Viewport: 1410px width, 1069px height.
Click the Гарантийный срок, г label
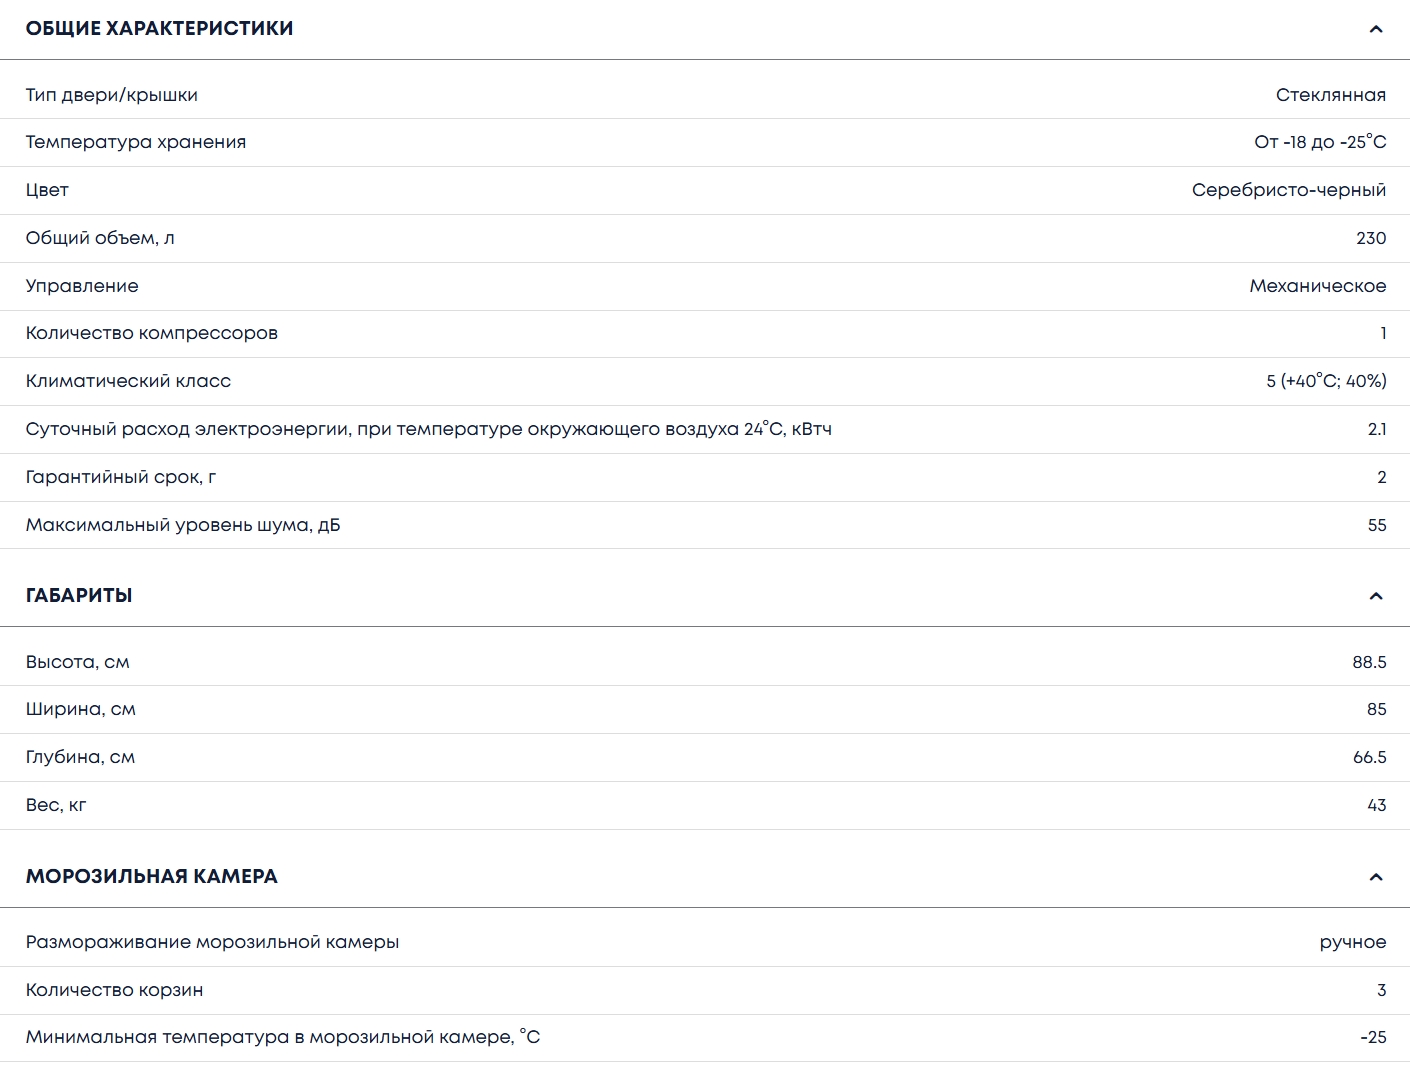(120, 477)
